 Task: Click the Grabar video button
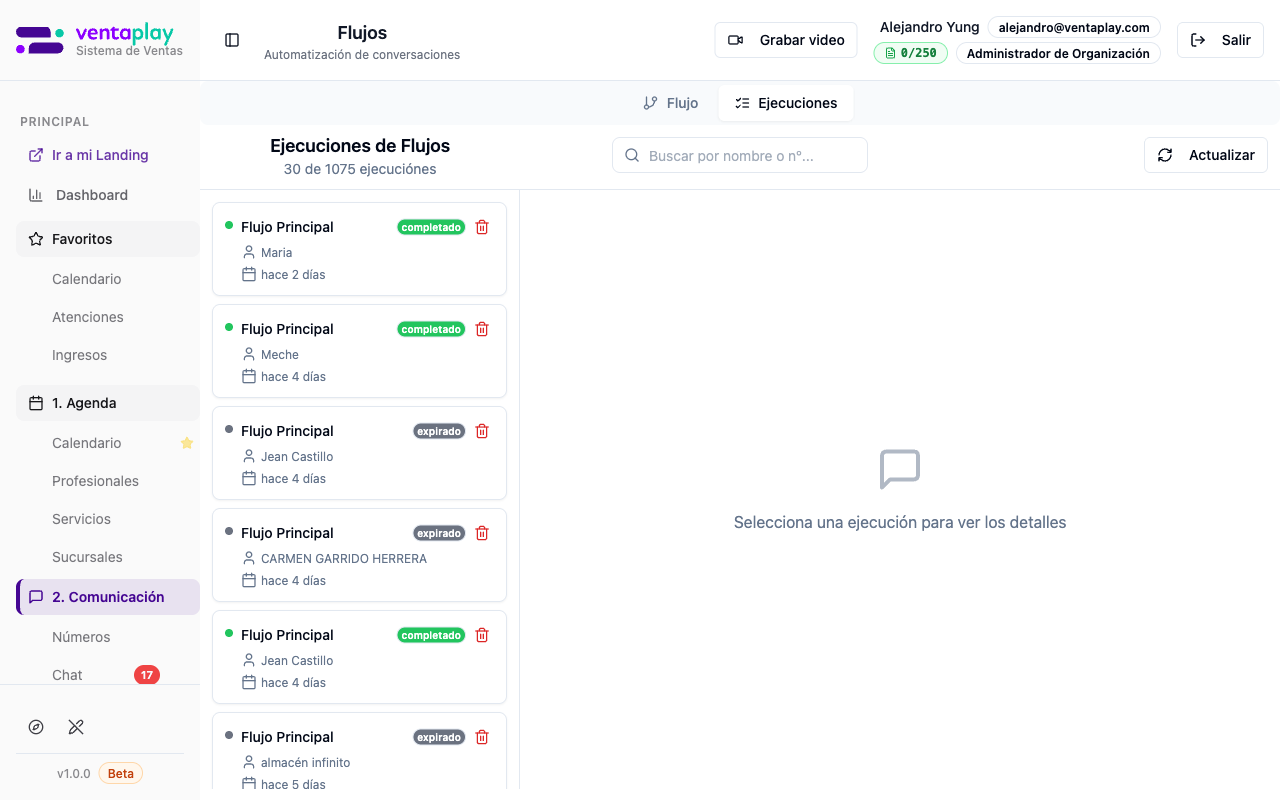(786, 40)
